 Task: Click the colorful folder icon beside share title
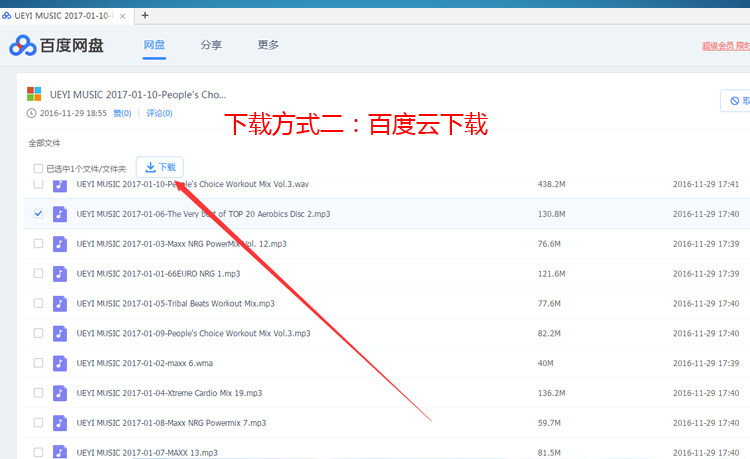(x=34, y=94)
